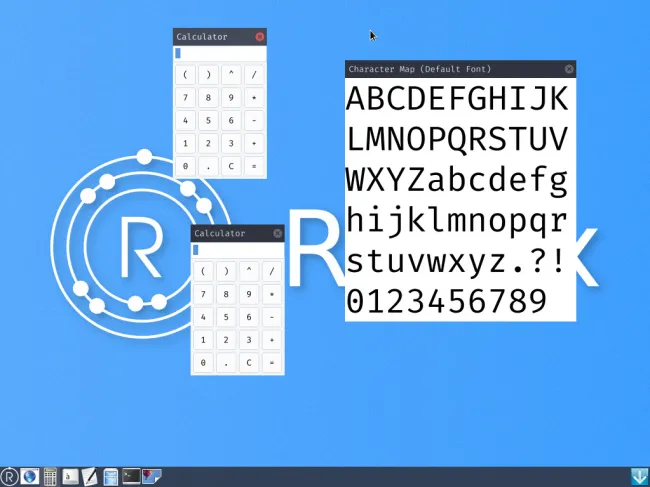The width and height of the screenshot is (650, 487).
Task: Open the file manager cabinet icon
Action: click(x=111, y=477)
